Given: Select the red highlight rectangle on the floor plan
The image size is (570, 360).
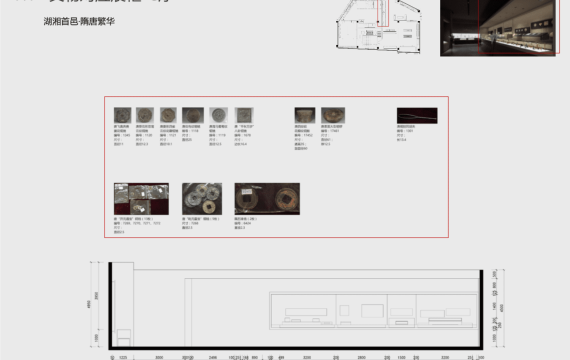Looking at the screenshot, I should 383,13.
